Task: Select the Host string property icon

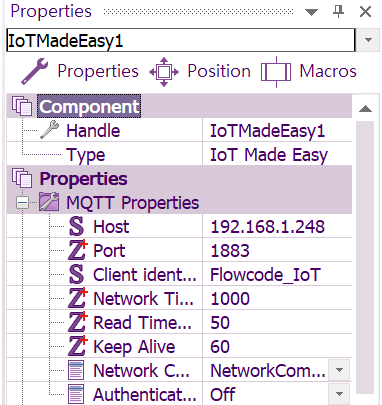Action: click(x=77, y=226)
